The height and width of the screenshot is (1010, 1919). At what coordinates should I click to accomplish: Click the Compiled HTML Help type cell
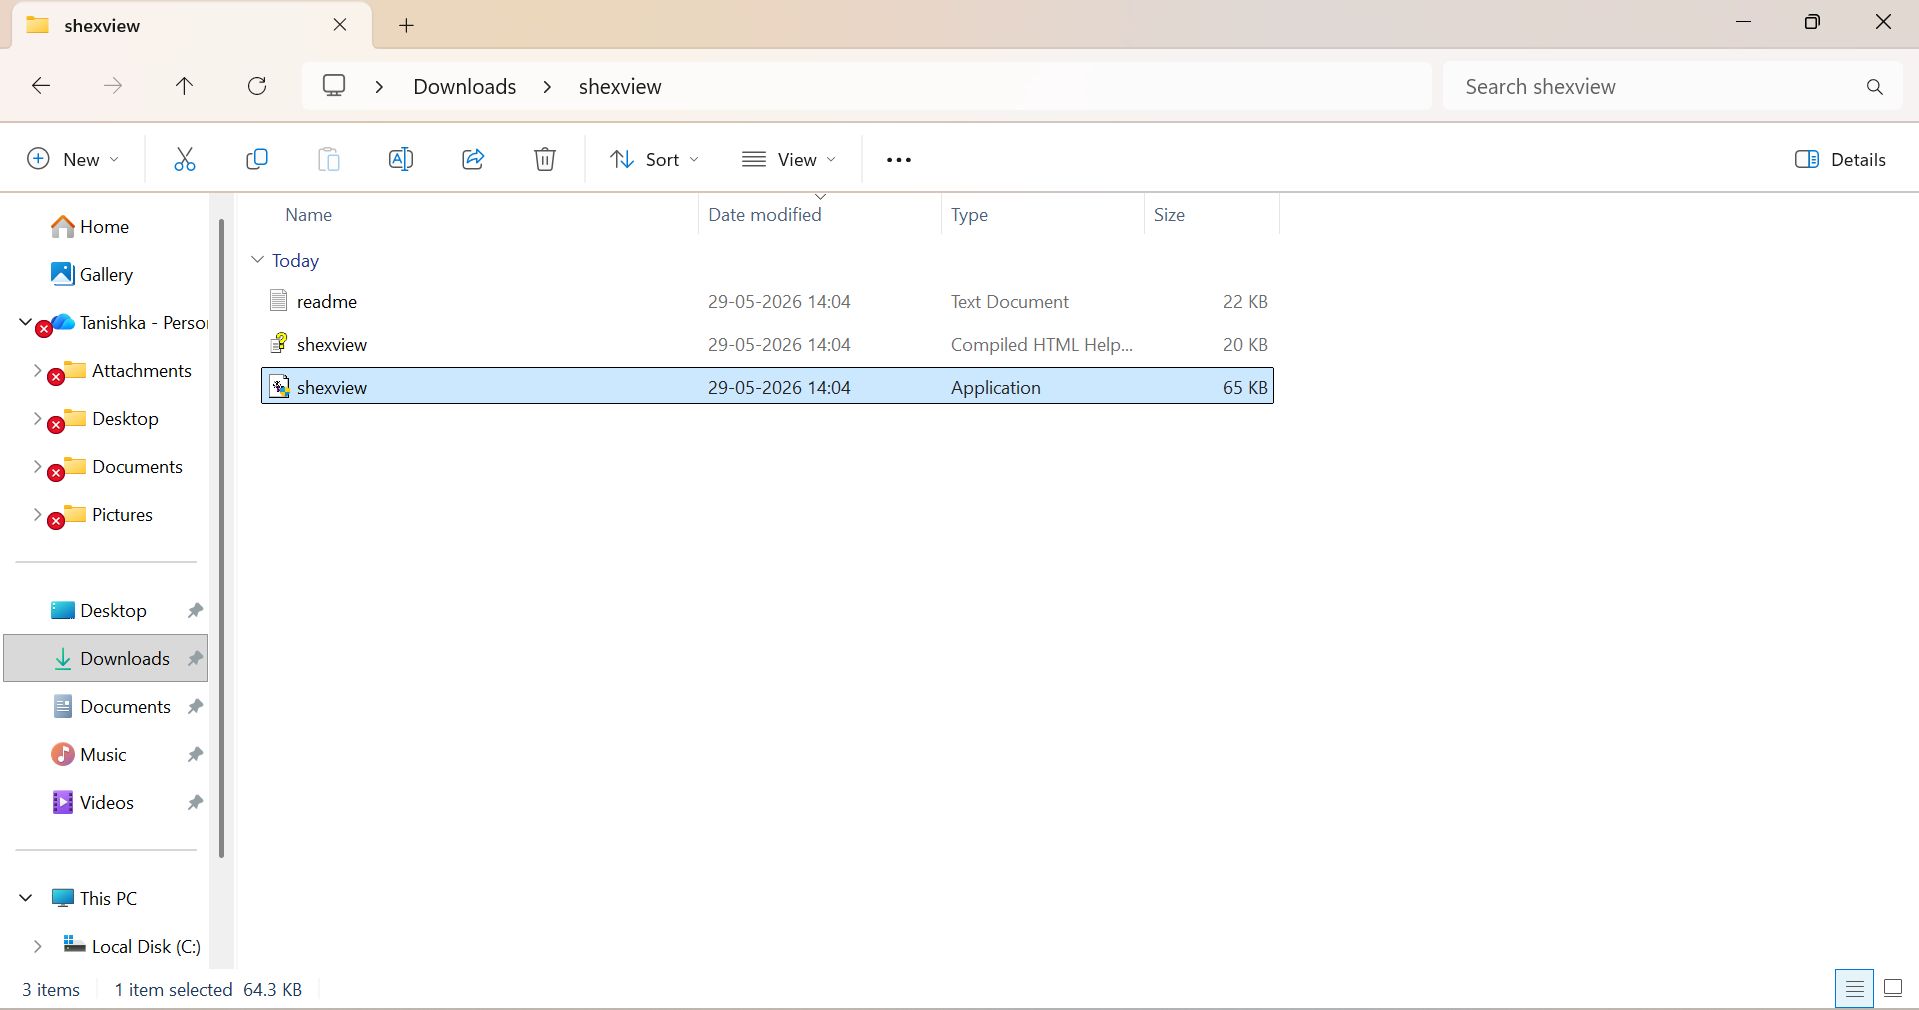pyautogui.click(x=1041, y=345)
